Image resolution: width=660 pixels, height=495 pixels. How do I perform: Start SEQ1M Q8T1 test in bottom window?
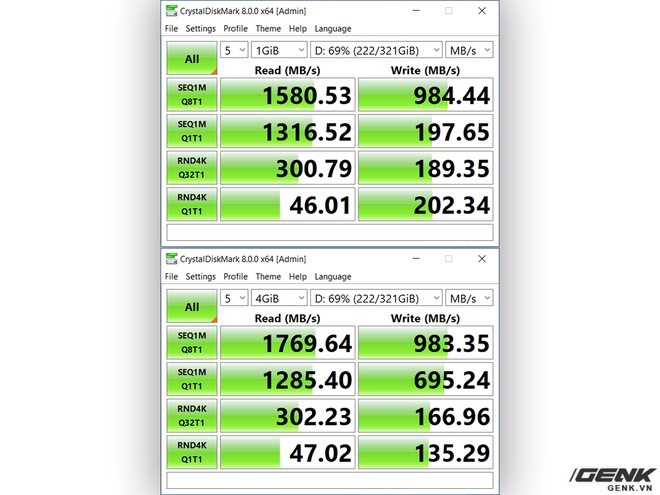pyautogui.click(x=192, y=342)
